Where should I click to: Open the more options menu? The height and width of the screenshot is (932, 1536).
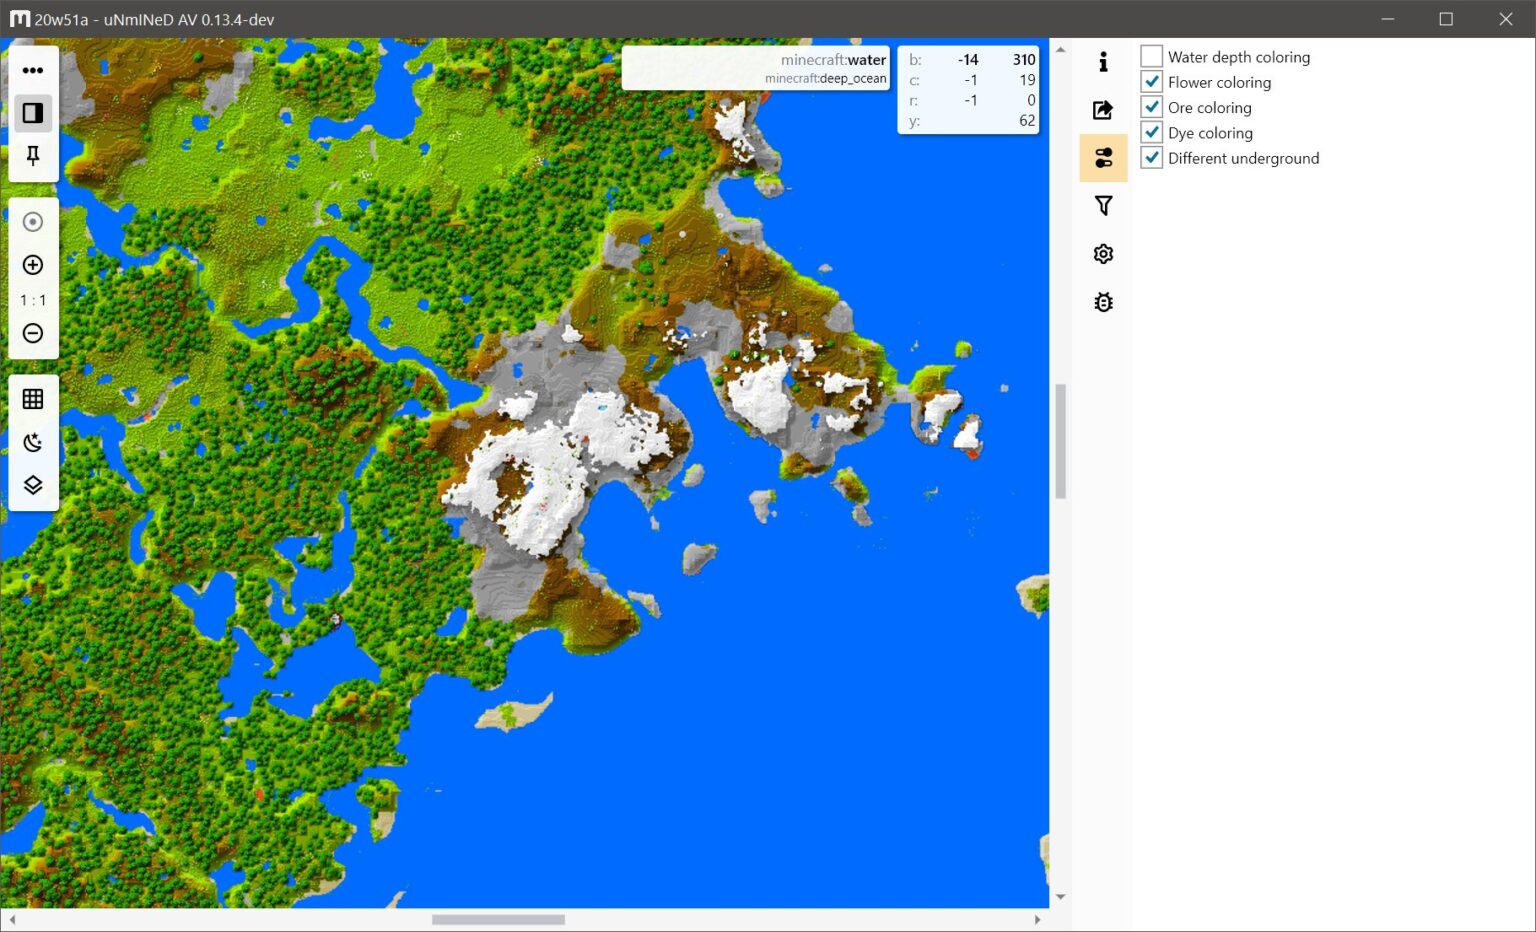click(x=33, y=70)
